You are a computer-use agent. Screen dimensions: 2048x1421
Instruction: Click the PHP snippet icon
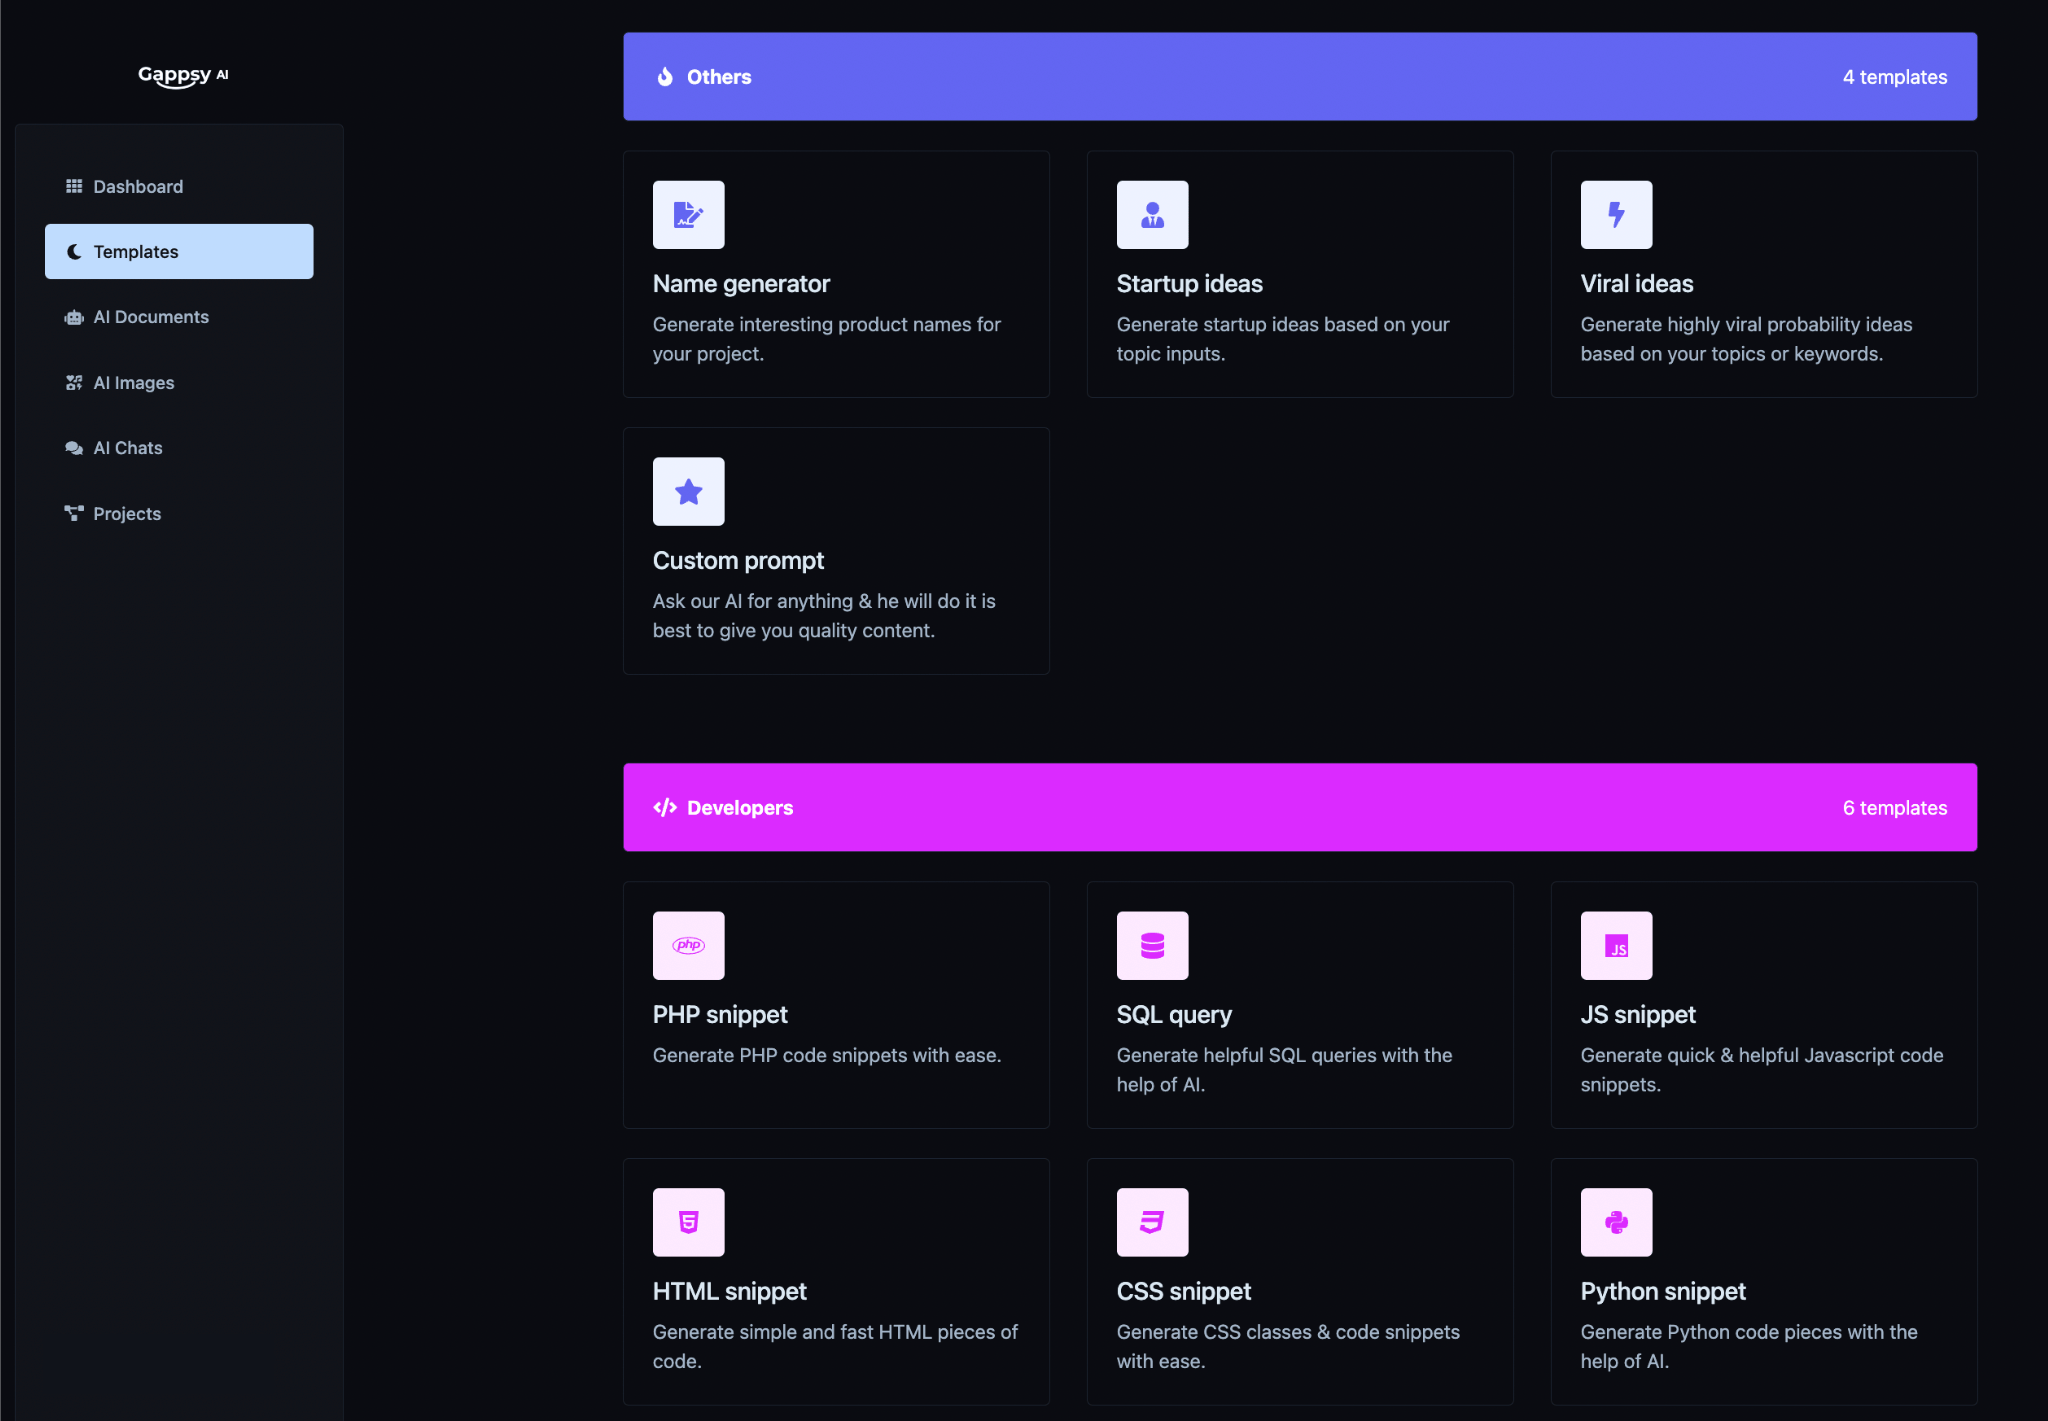click(688, 945)
